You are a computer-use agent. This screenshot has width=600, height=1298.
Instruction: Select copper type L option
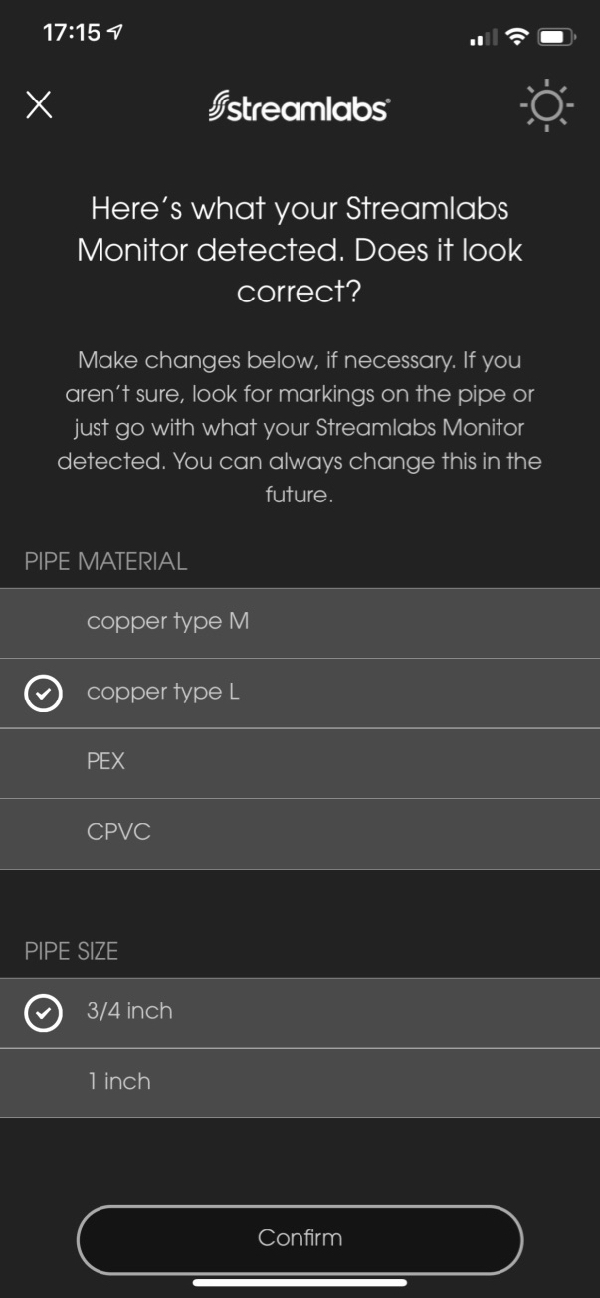[x=300, y=692]
